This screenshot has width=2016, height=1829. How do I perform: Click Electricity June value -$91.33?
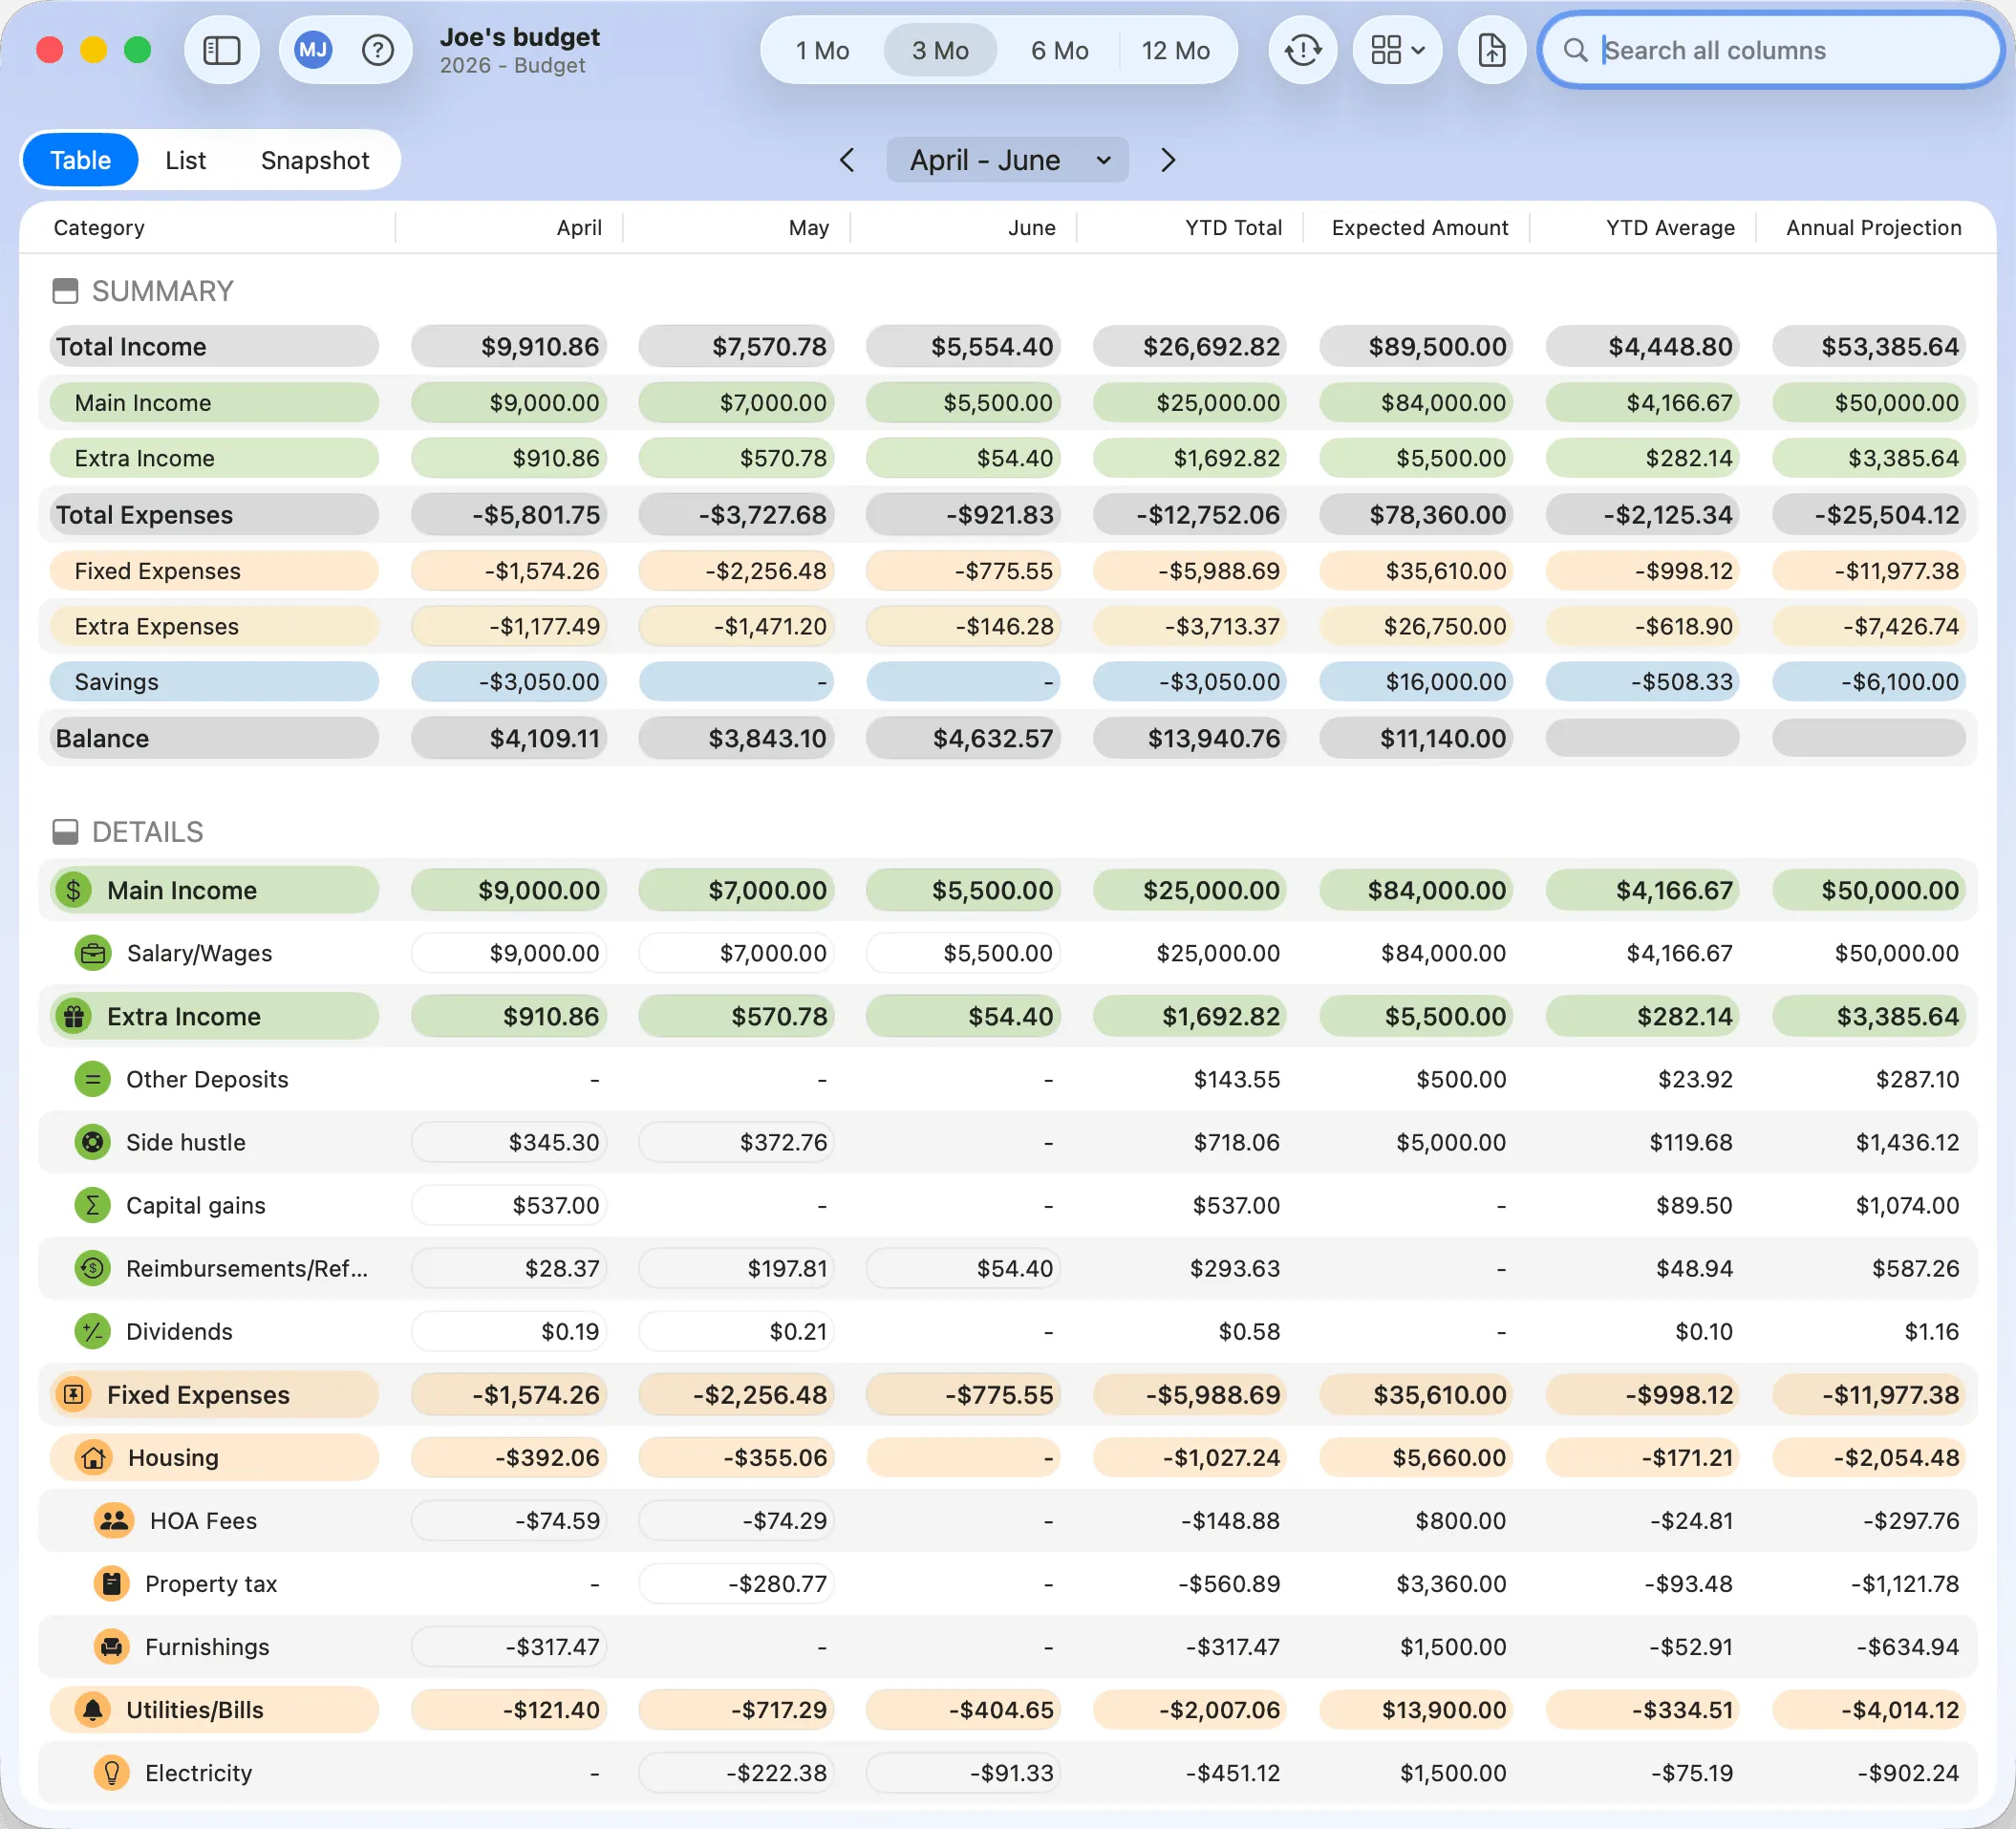pos(963,1772)
